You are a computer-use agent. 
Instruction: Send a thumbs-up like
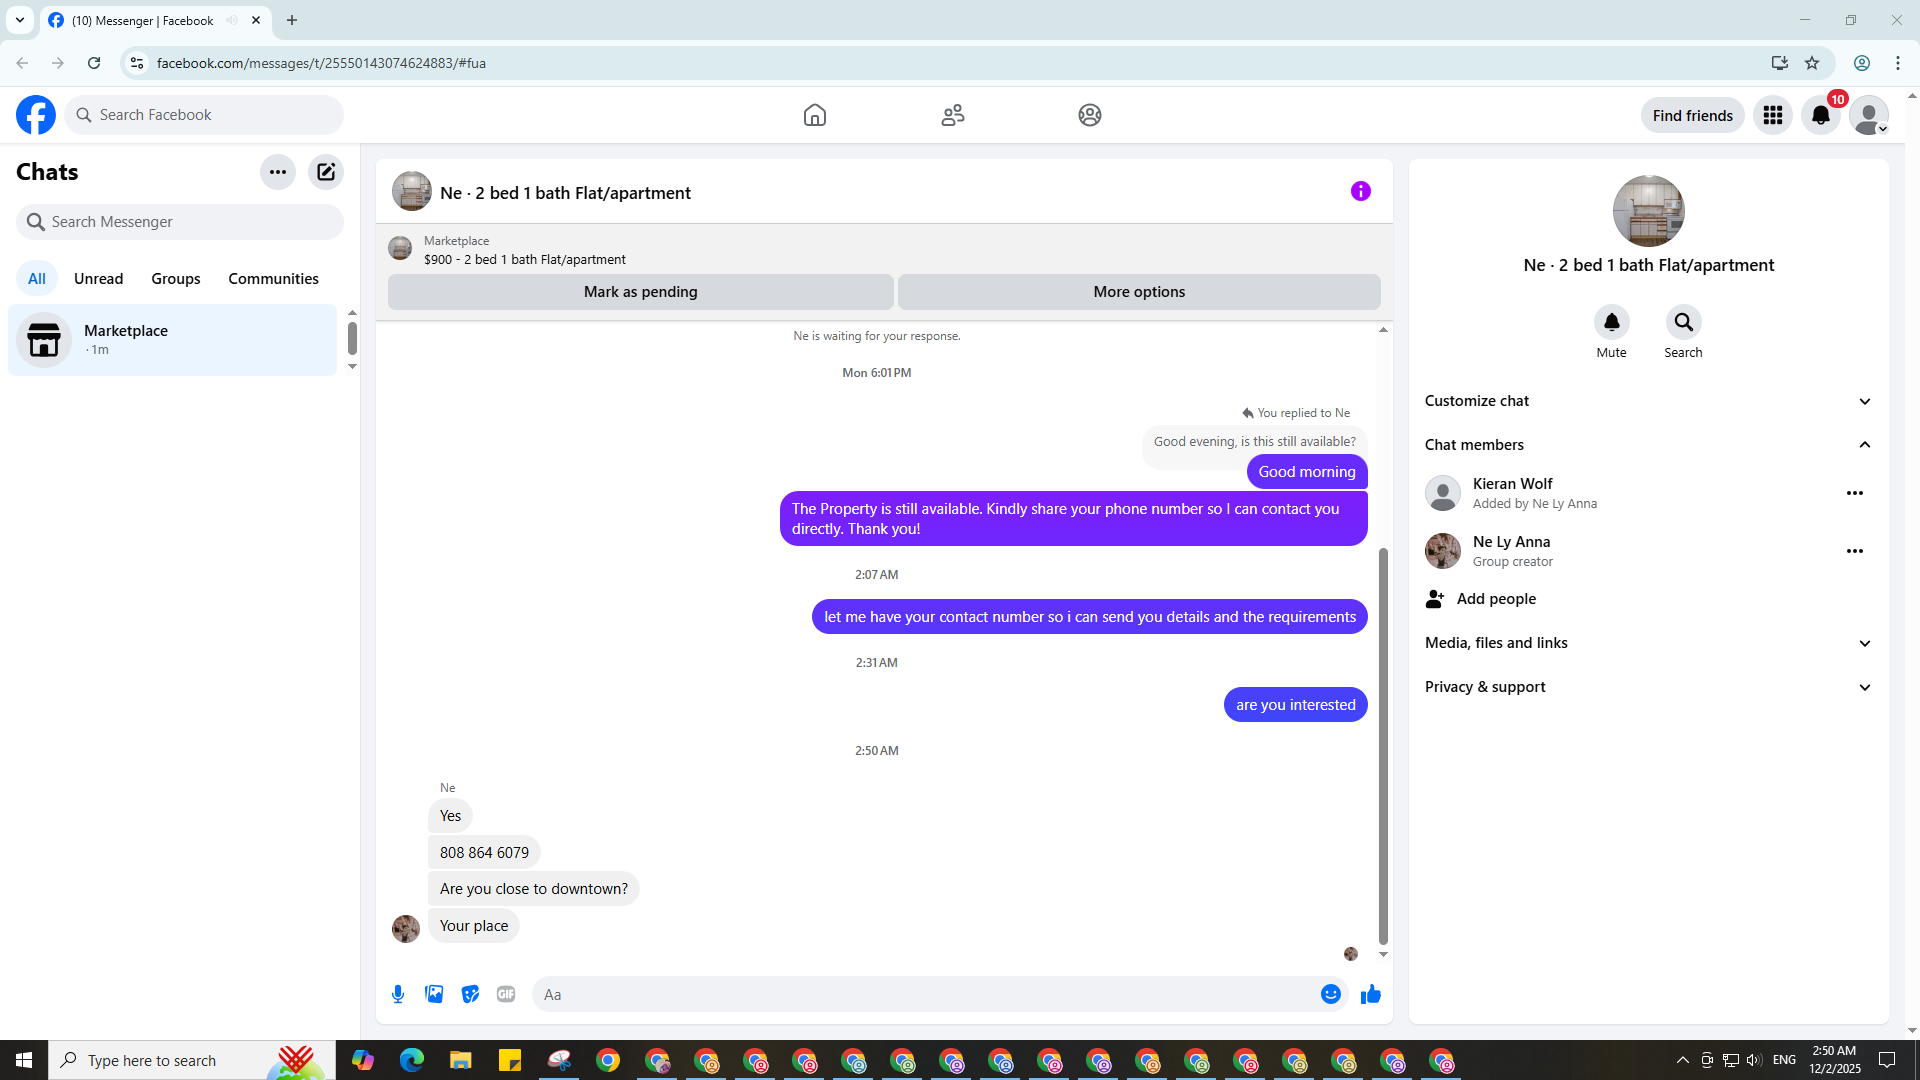point(1370,994)
